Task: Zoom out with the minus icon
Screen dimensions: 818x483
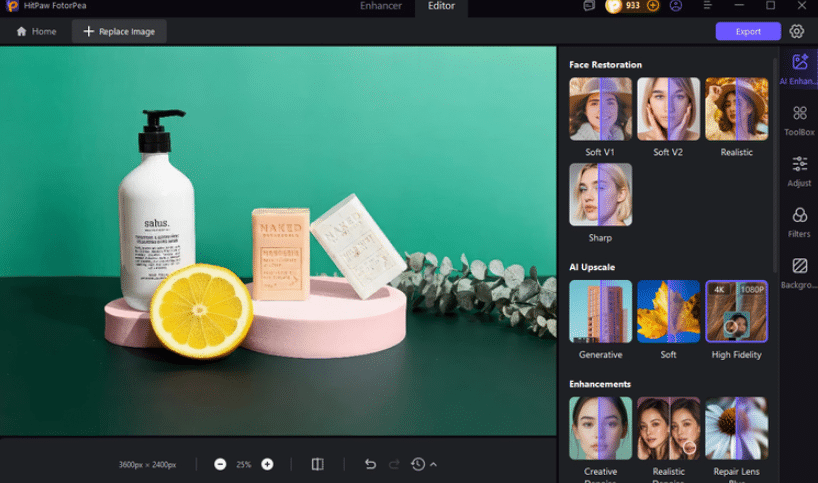Action: tap(220, 464)
